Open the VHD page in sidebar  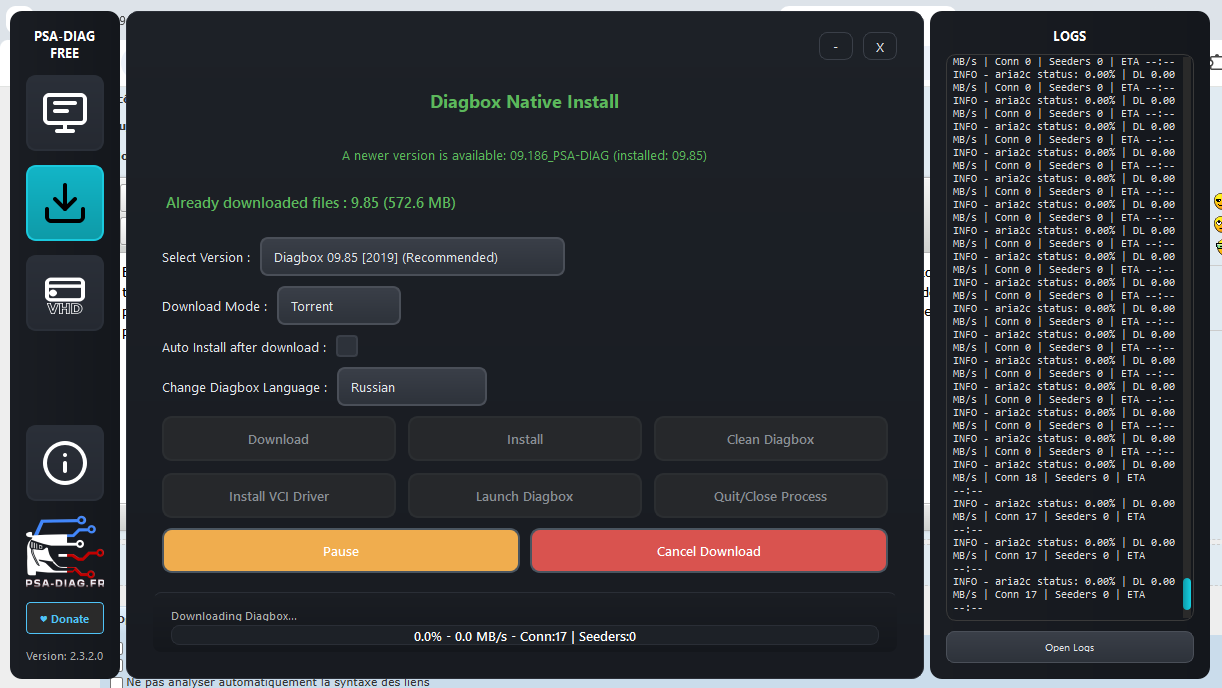[65, 293]
